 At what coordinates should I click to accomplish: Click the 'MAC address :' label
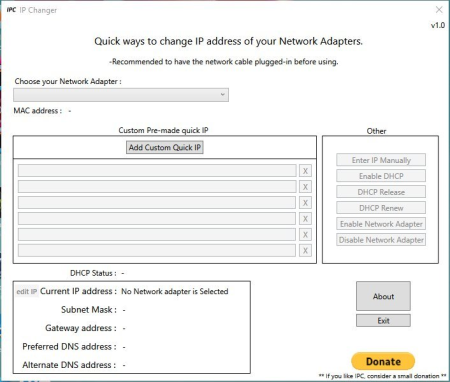38,111
